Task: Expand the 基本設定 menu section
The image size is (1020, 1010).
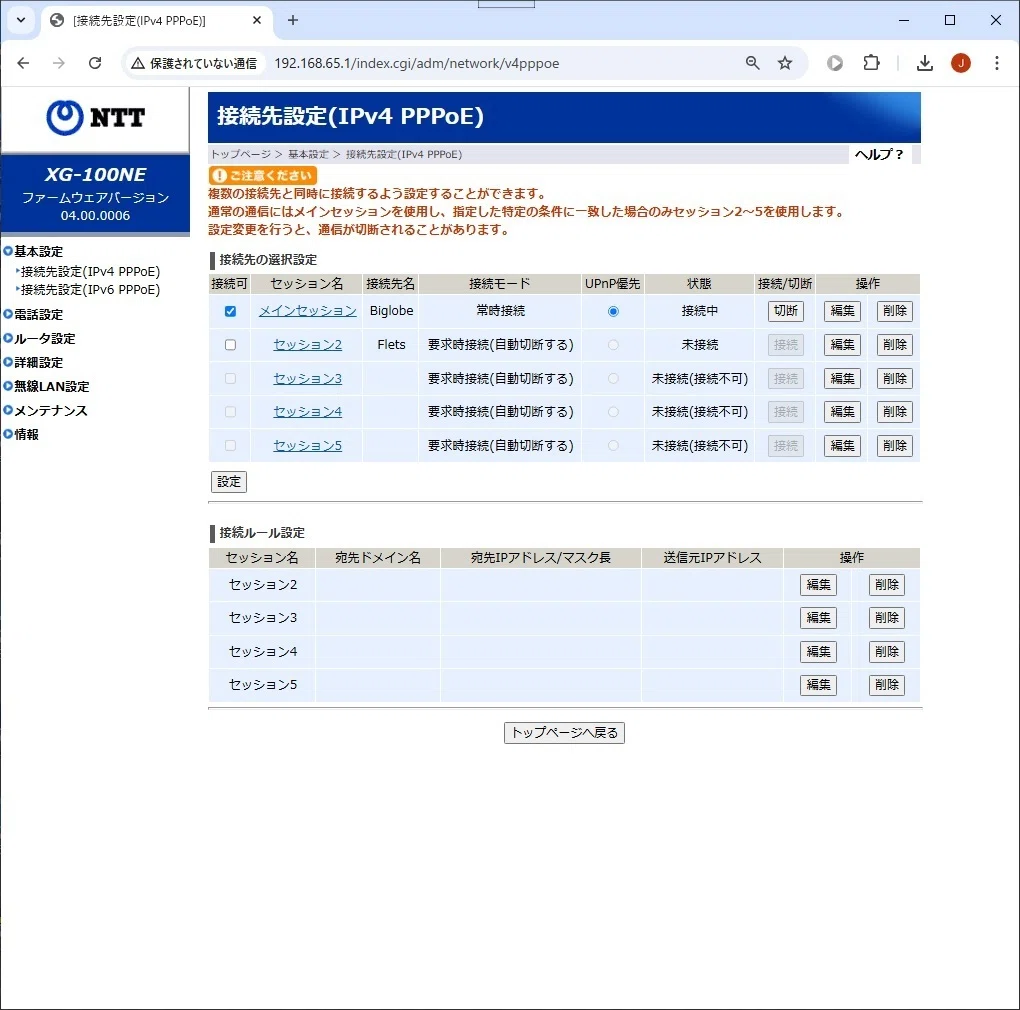Action: tap(33, 251)
